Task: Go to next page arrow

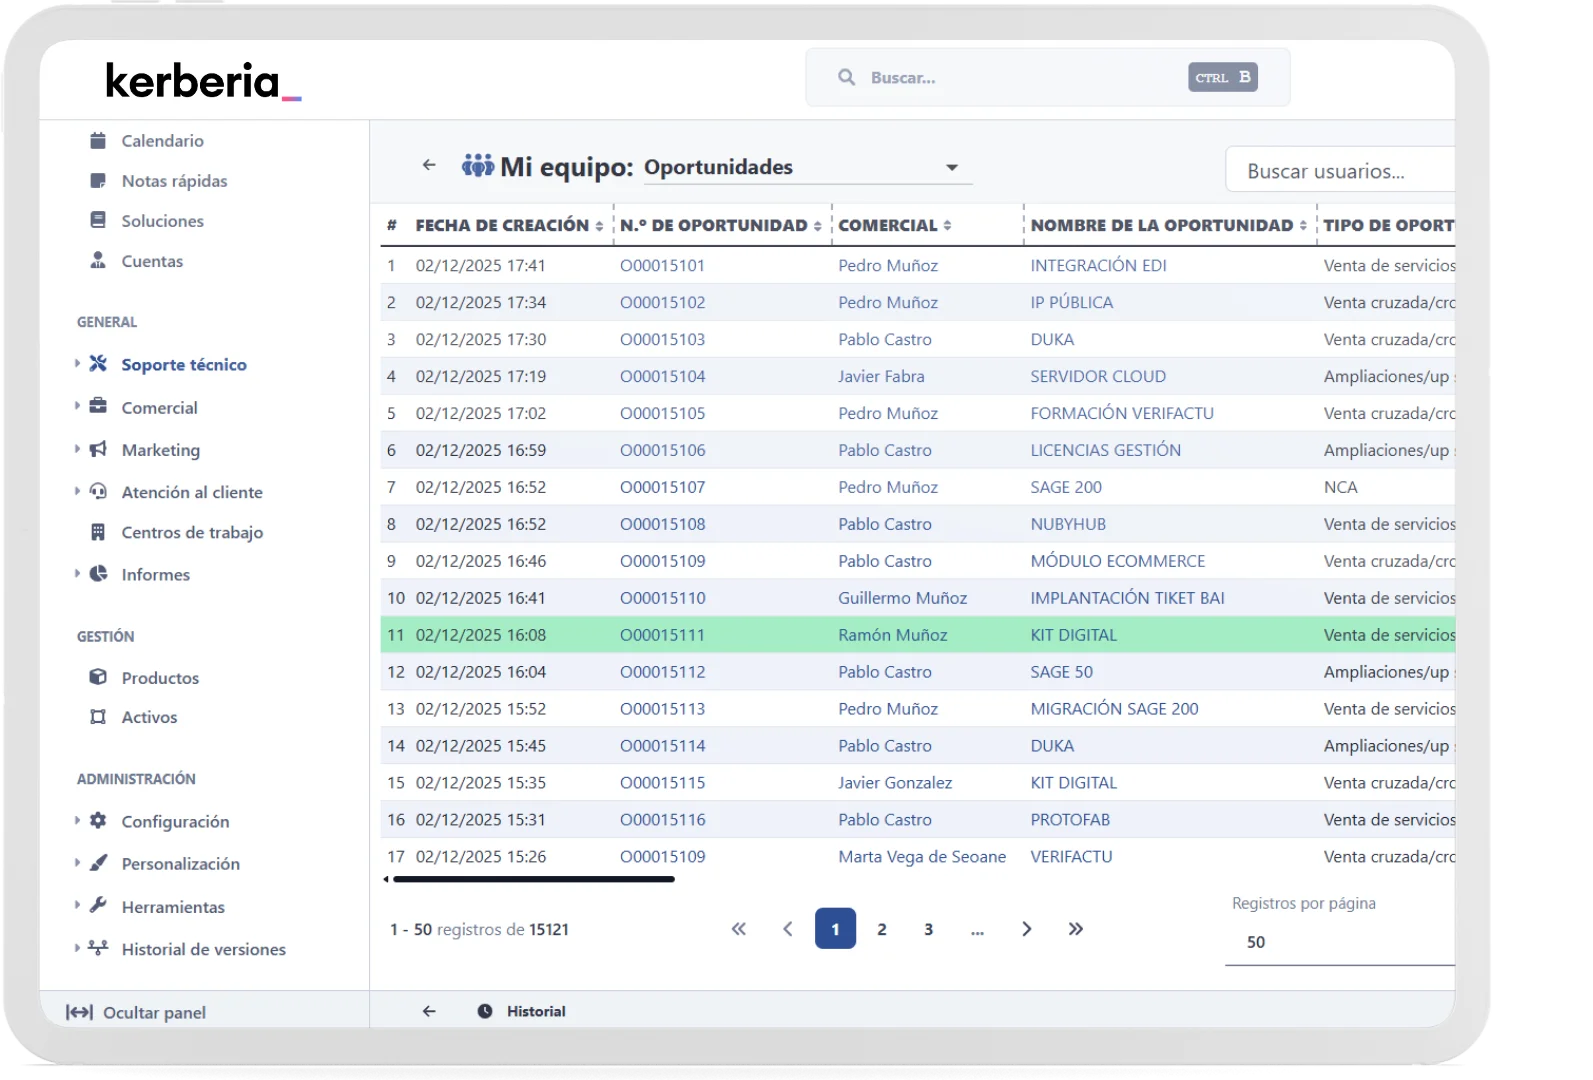Action: 1027,929
